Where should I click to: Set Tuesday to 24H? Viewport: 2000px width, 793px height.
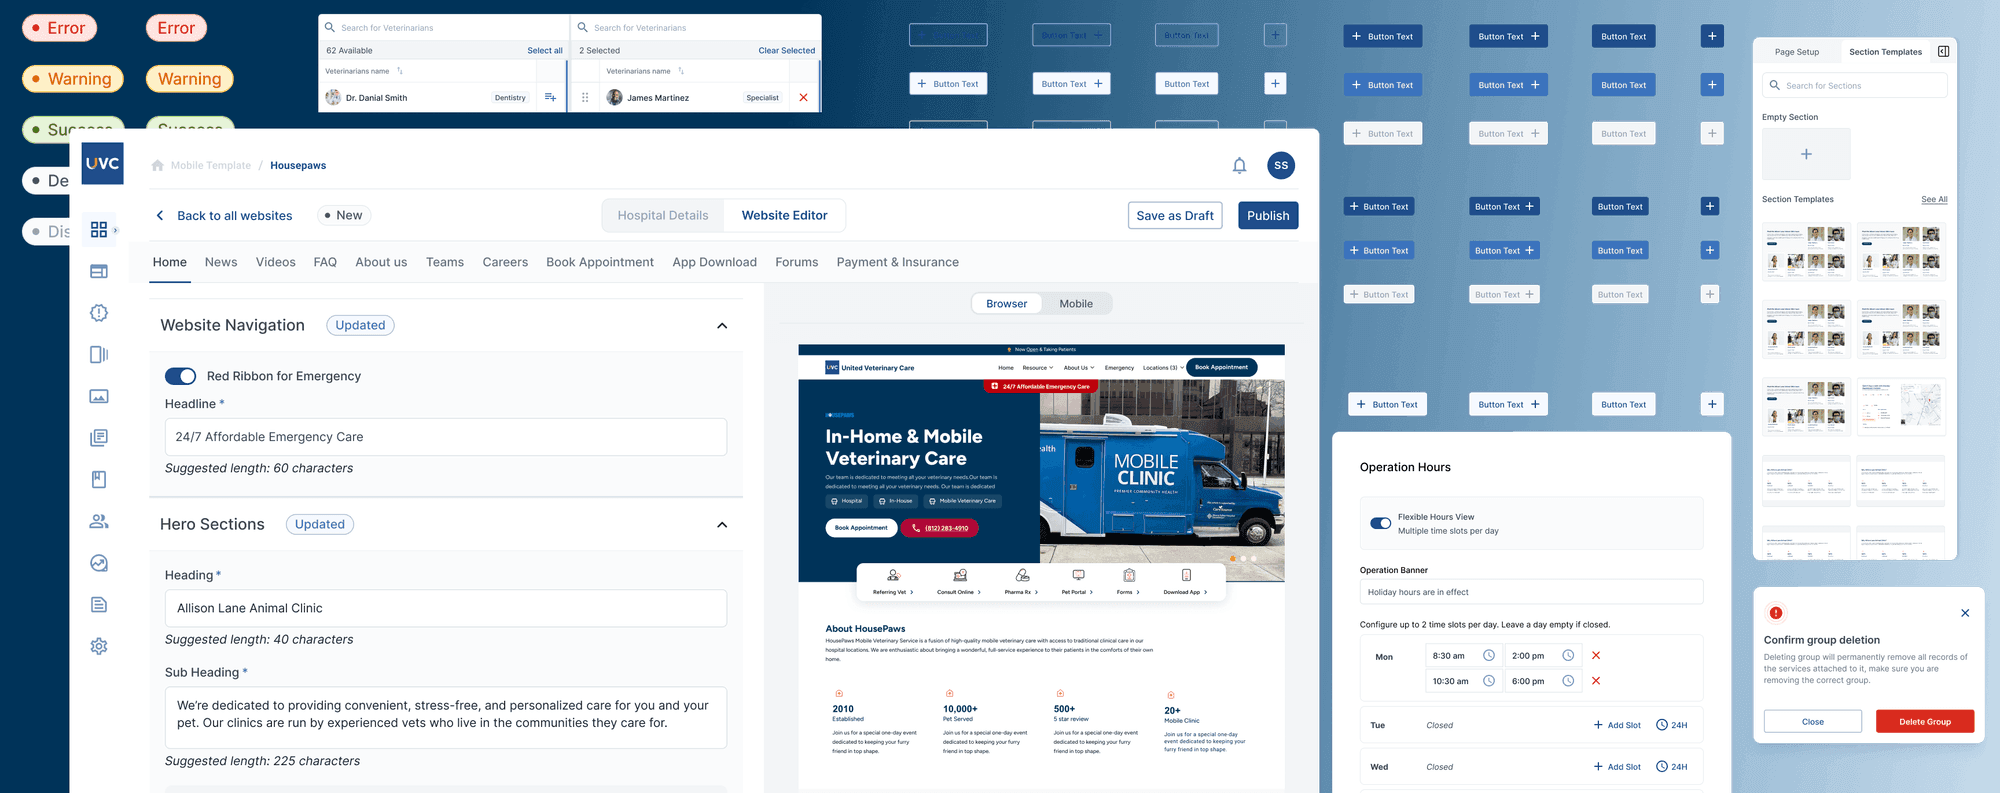(1672, 725)
